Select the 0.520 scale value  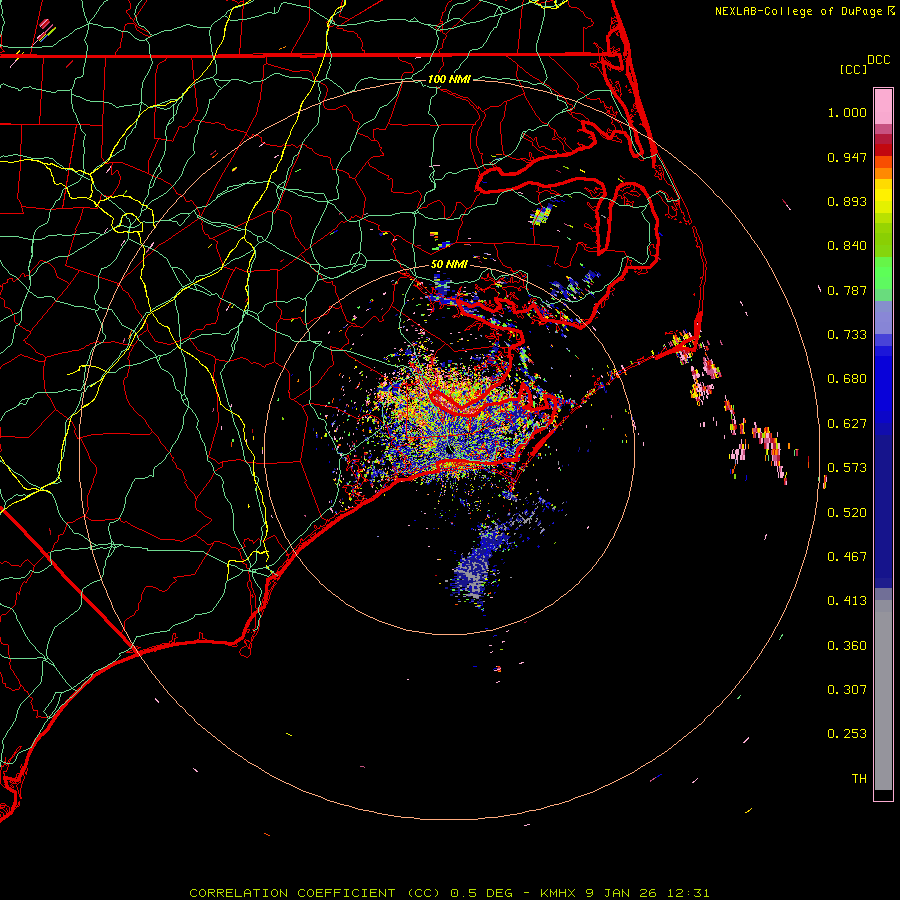point(847,513)
